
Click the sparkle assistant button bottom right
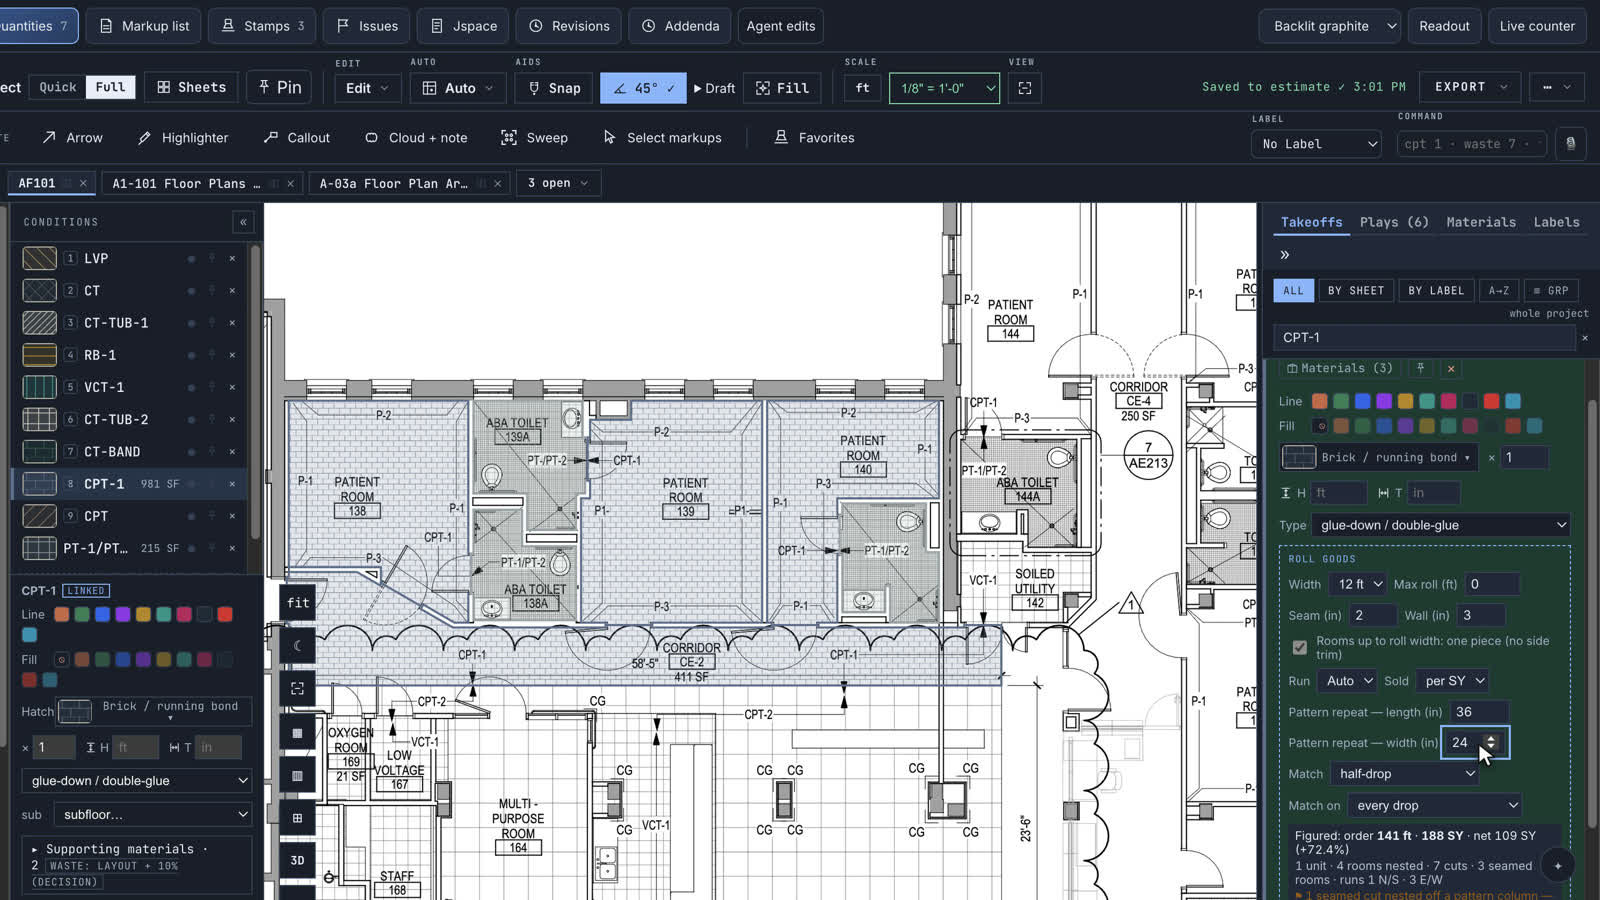pyautogui.click(x=1557, y=866)
